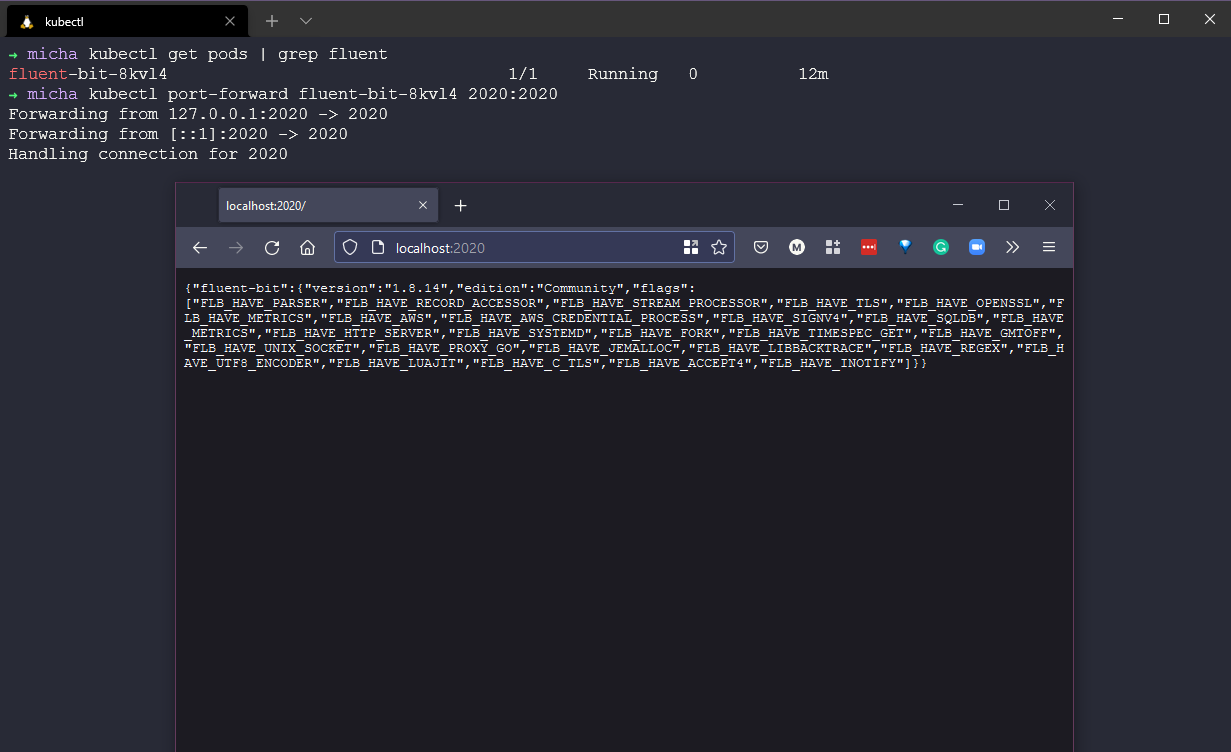Screen dimensions: 1231x752
Task: Open the Grammarly extension
Action: 941,248
